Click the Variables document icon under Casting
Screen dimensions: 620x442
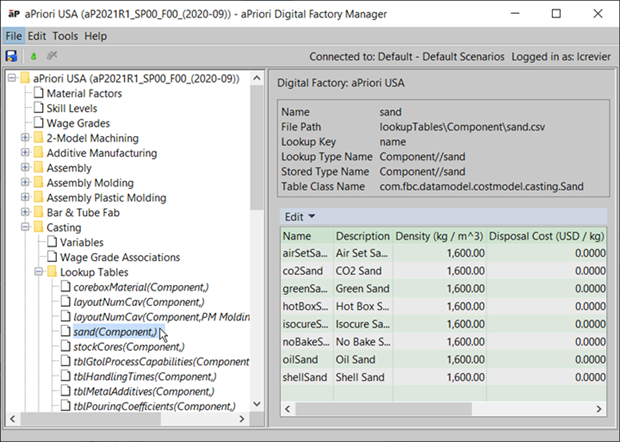52,242
